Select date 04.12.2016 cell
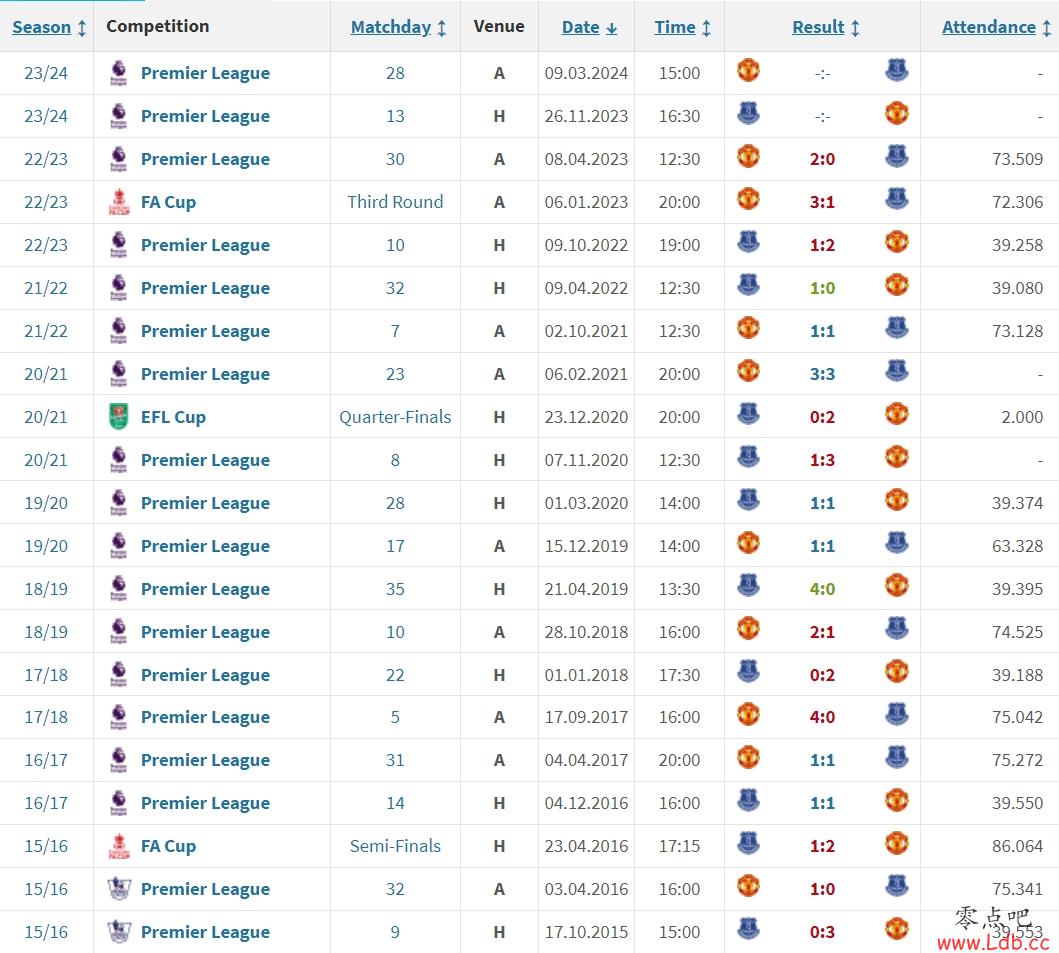Viewport: 1059px width, 953px height. click(586, 803)
